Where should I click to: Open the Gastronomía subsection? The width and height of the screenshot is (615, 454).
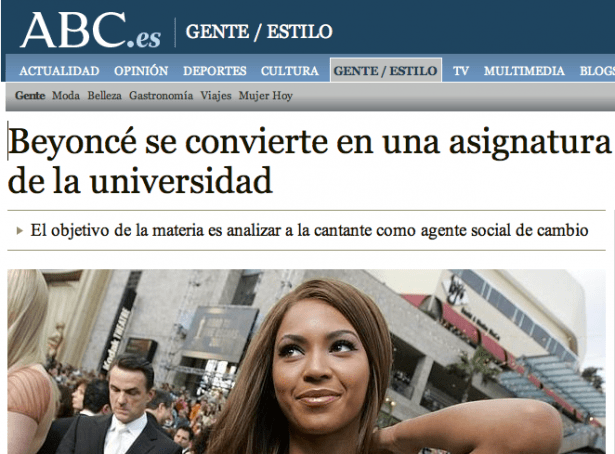click(161, 96)
